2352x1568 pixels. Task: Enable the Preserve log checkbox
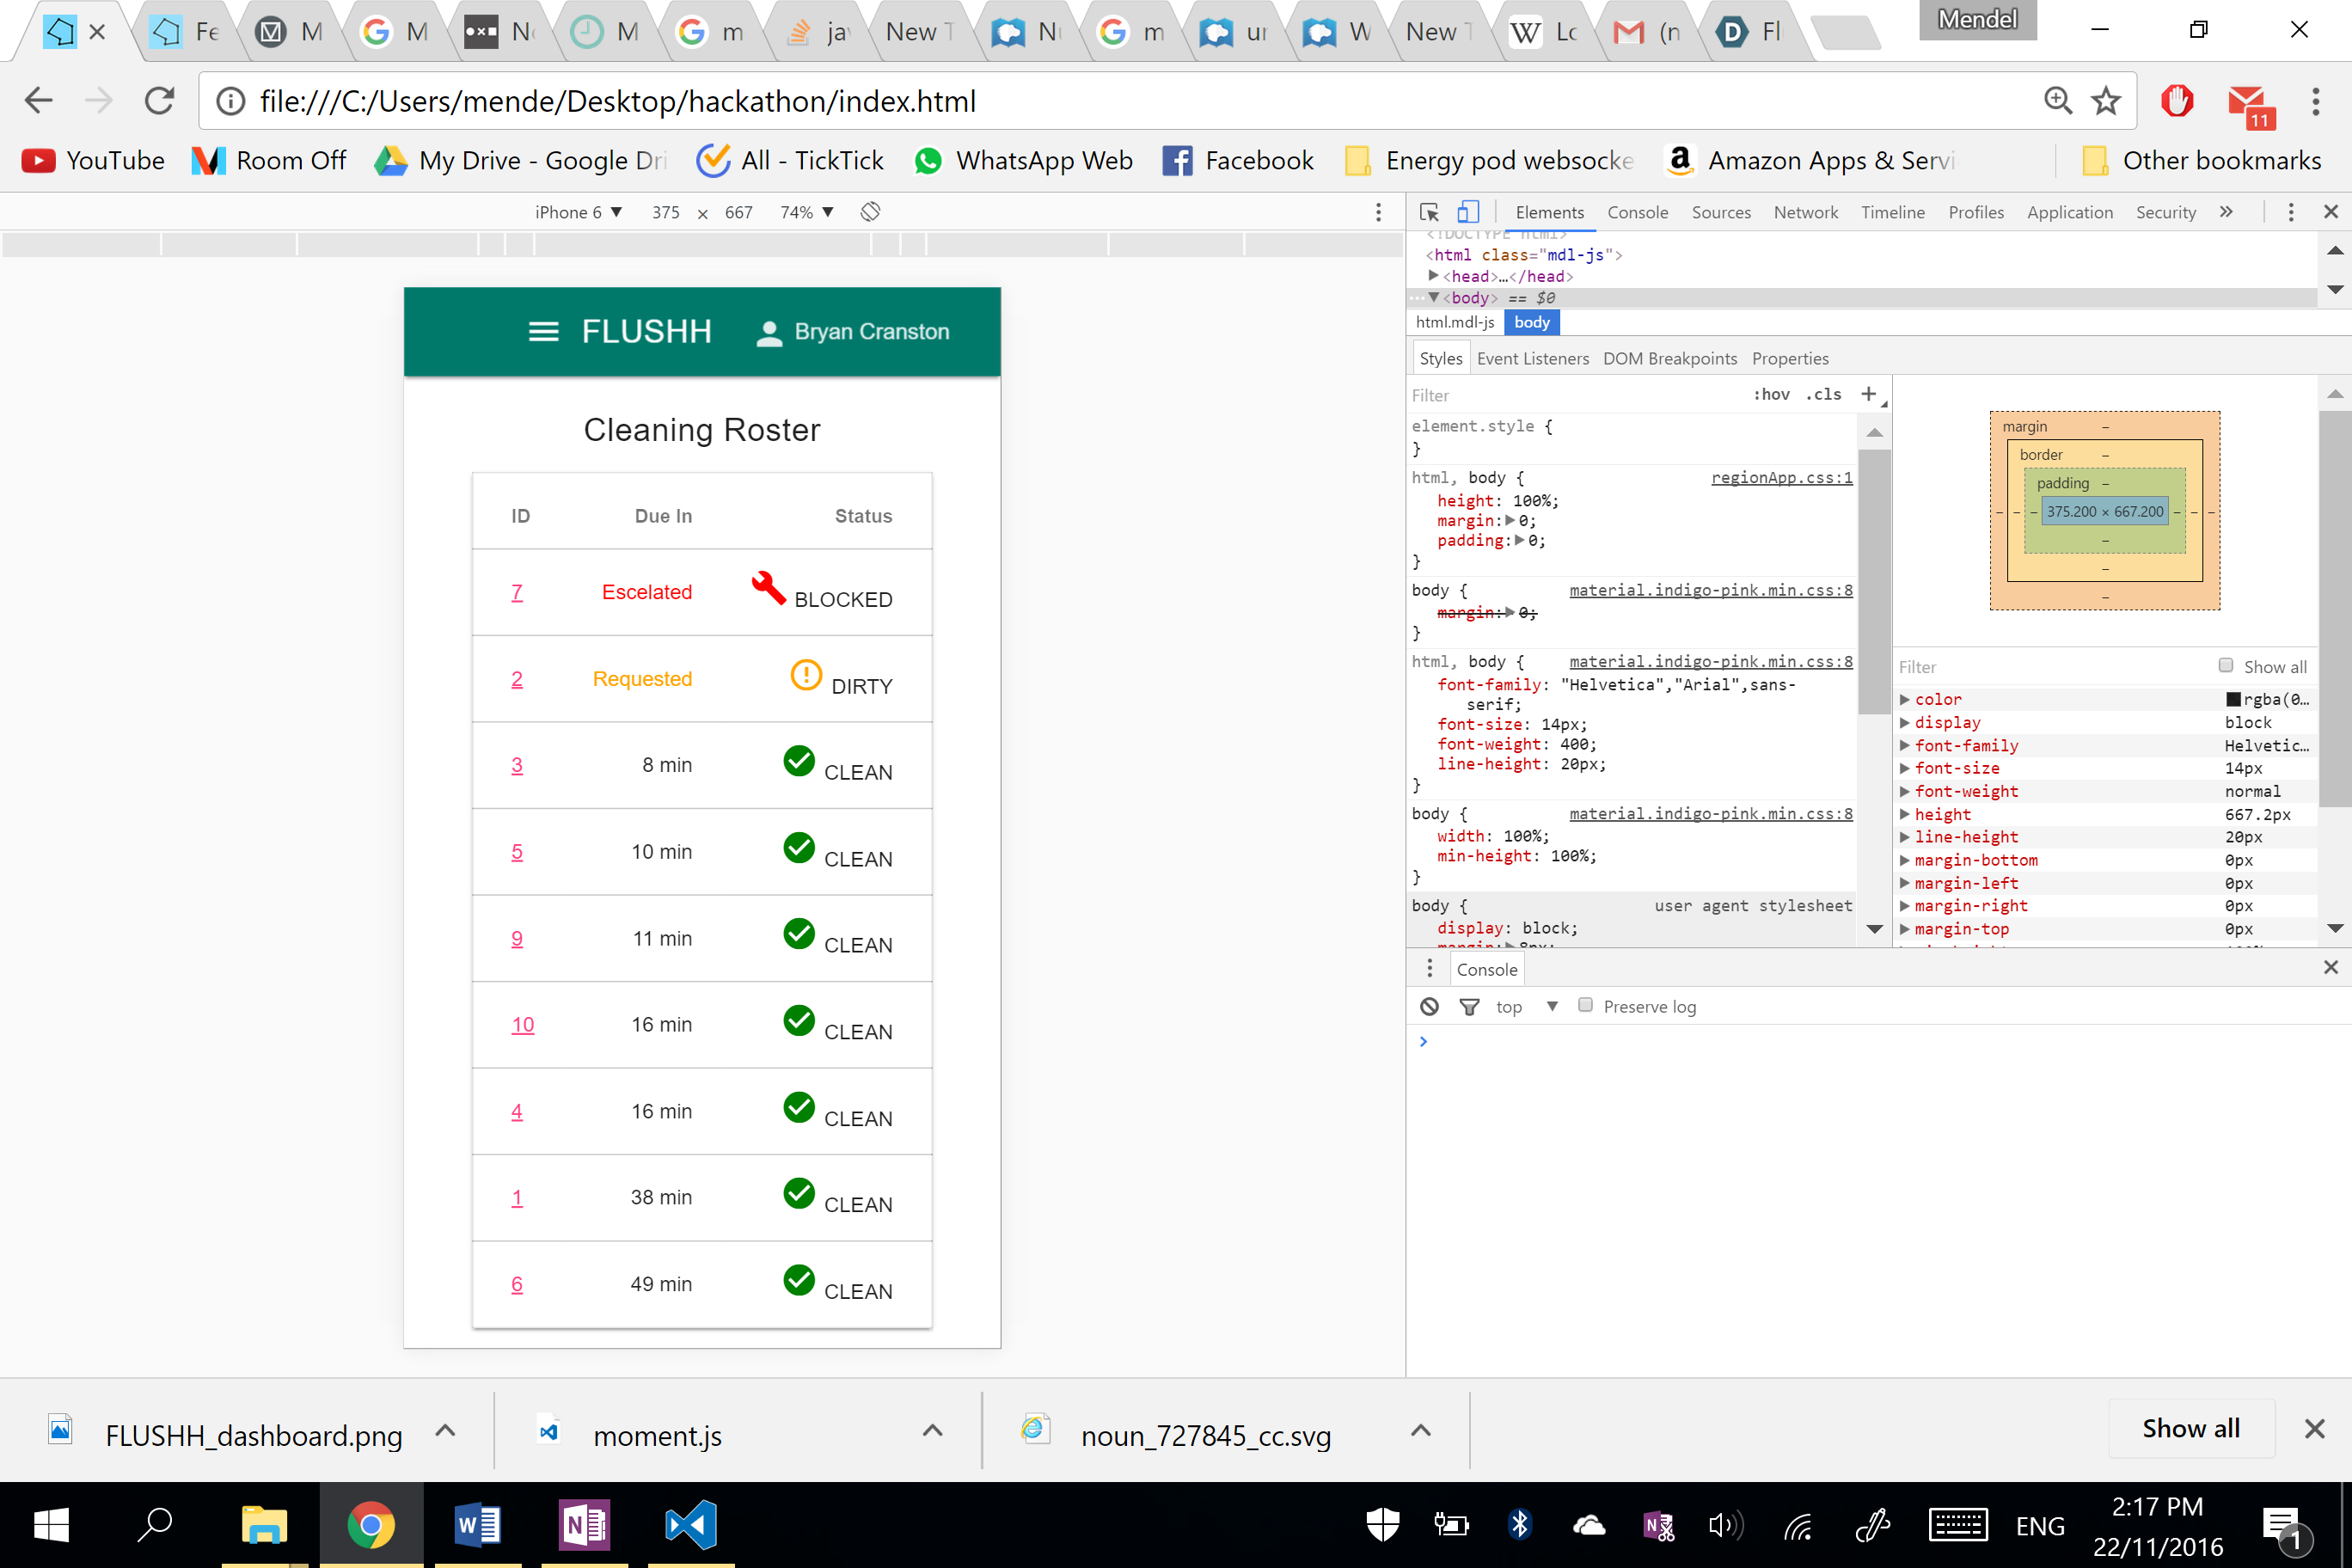1585,1005
